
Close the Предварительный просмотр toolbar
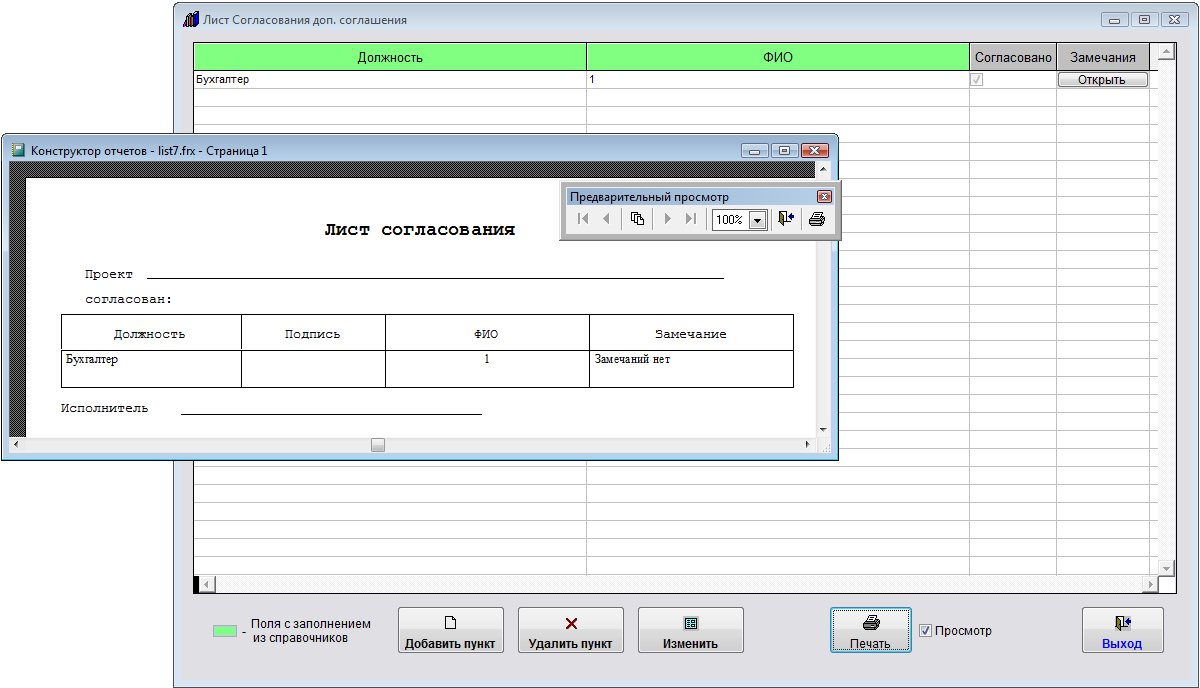(x=824, y=197)
